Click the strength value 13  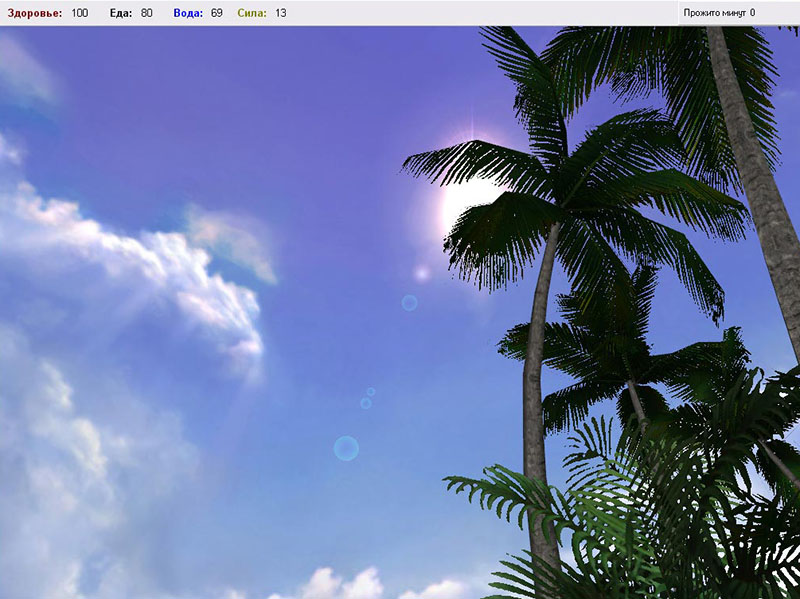(281, 13)
